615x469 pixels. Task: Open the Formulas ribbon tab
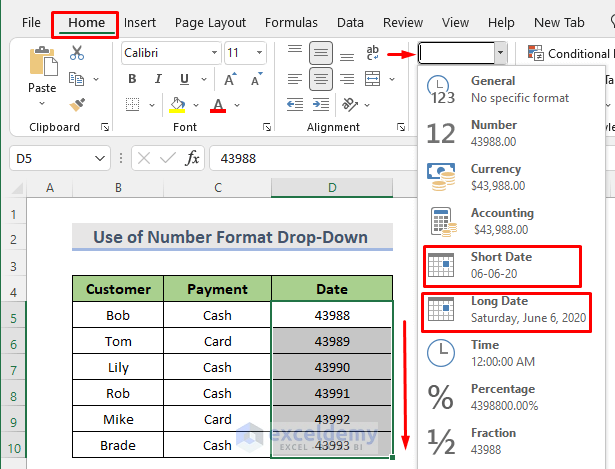[291, 23]
